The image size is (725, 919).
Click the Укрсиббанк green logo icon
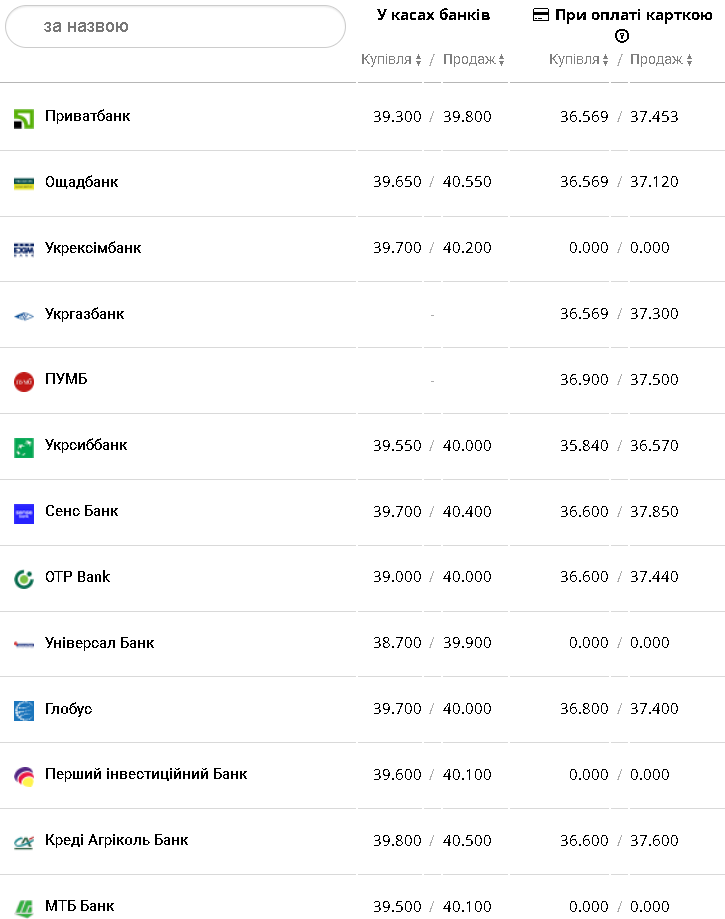coord(24,447)
